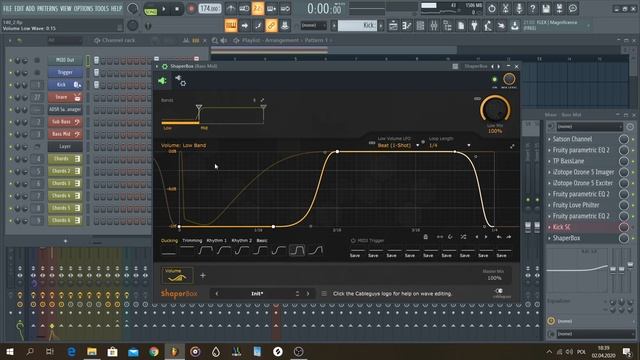
Task: Click the 174 tempo field
Action: [x=210, y=9]
